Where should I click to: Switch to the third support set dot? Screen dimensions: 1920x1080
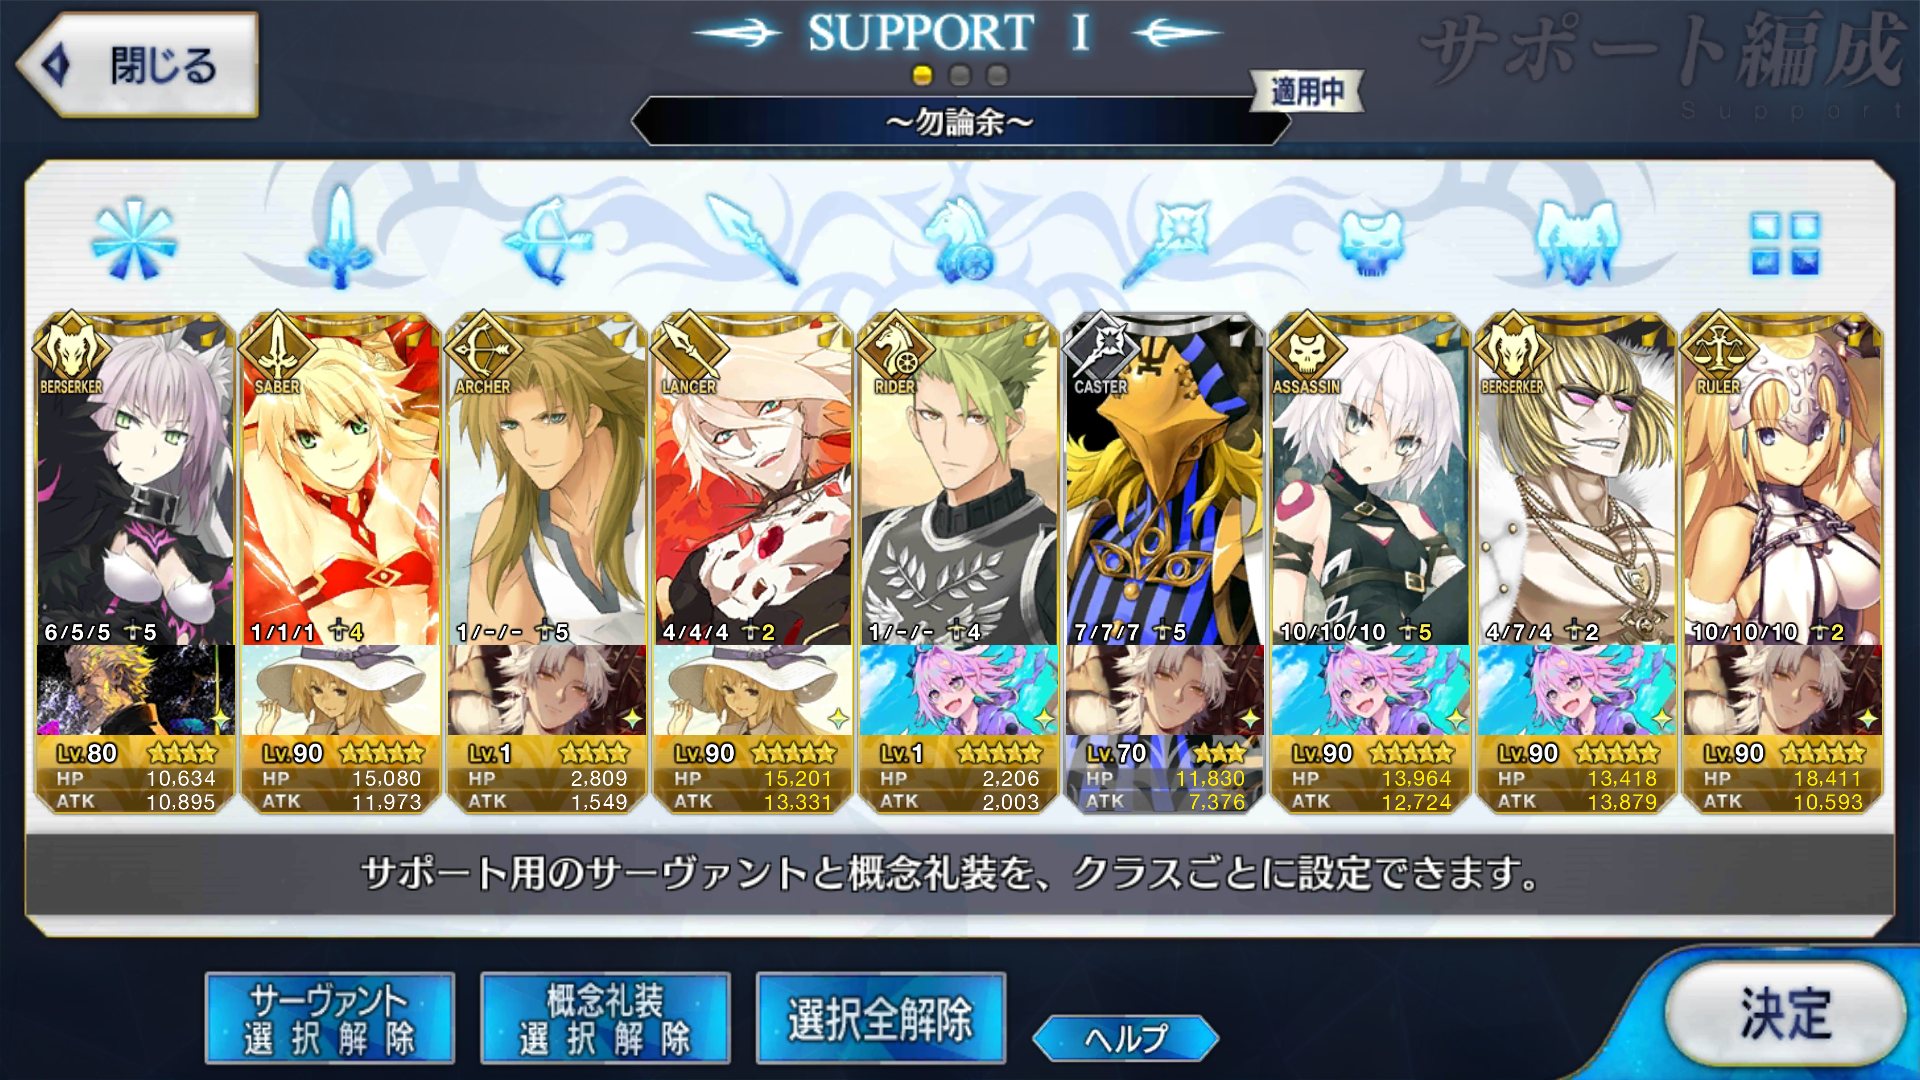click(x=997, y=75)
